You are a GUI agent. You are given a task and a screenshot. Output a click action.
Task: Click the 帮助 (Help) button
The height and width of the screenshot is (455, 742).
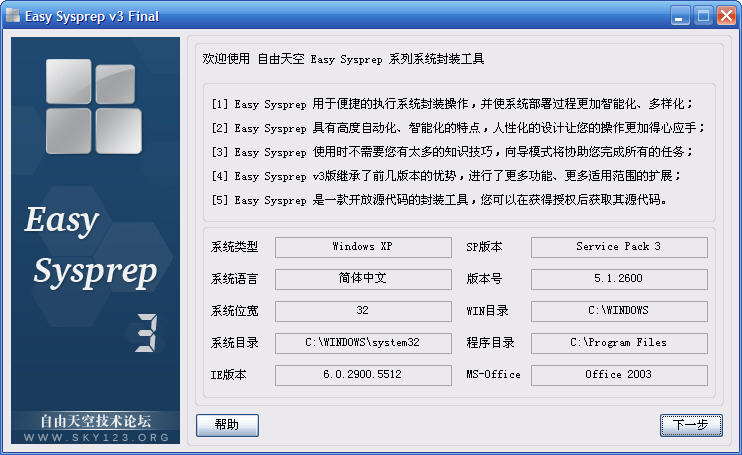pos(227,425)
